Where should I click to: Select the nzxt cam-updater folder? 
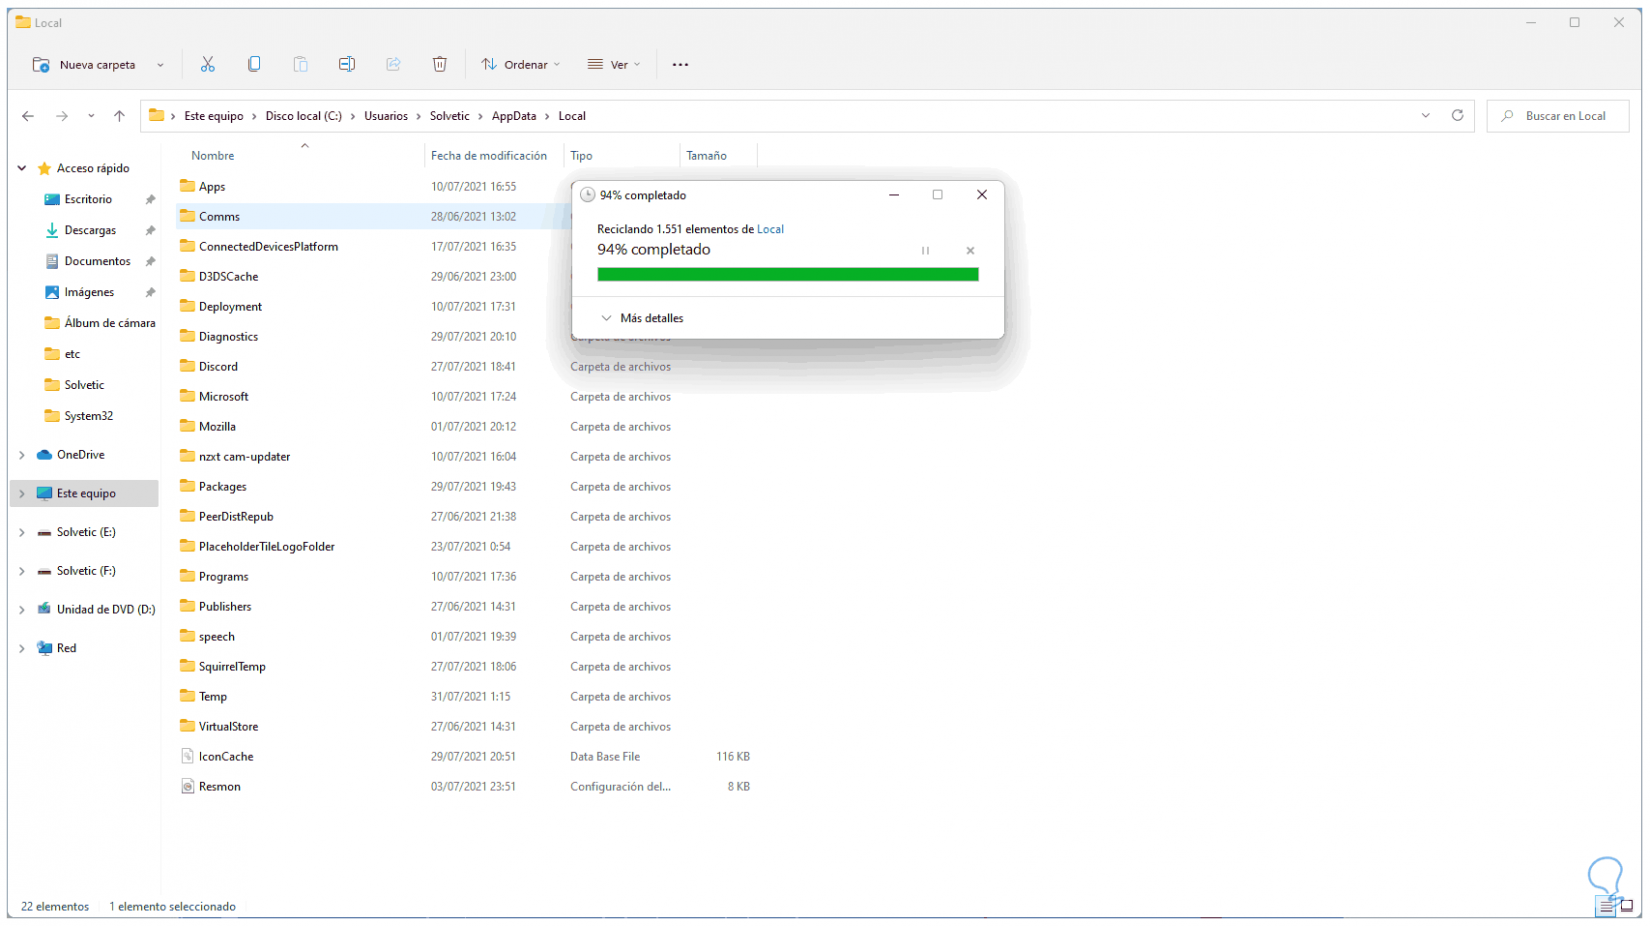pyautogui.click(x=244, y=456)
